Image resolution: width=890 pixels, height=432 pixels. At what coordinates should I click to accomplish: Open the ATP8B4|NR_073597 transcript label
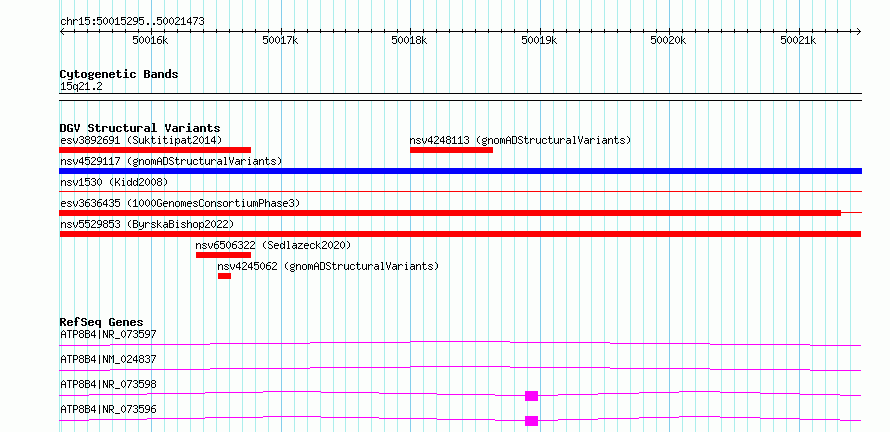click(x=108, y=334)
